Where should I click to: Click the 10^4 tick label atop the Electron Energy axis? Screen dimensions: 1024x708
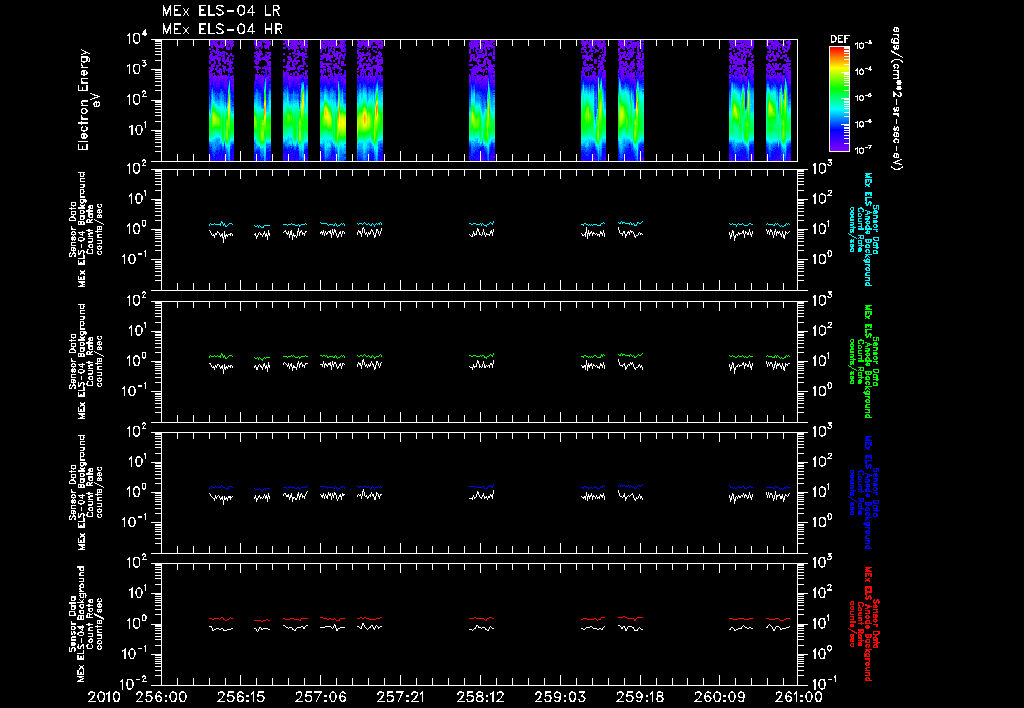point(138,39)
